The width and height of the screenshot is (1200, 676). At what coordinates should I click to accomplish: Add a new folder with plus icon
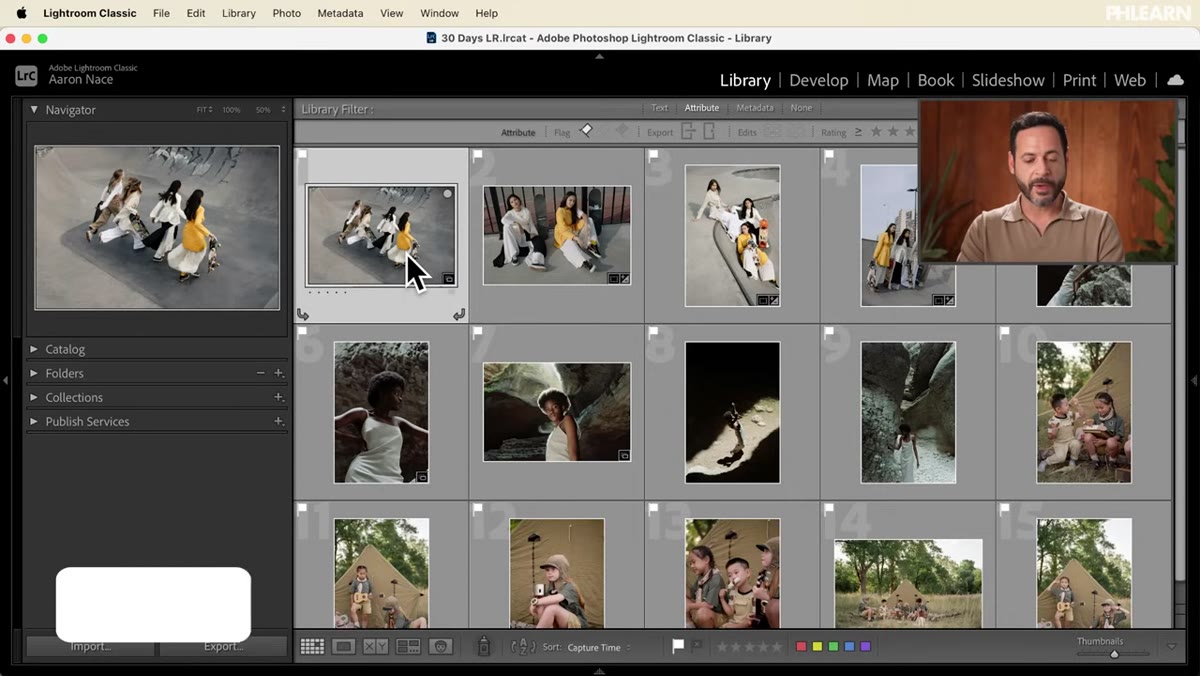coord(279,373)
